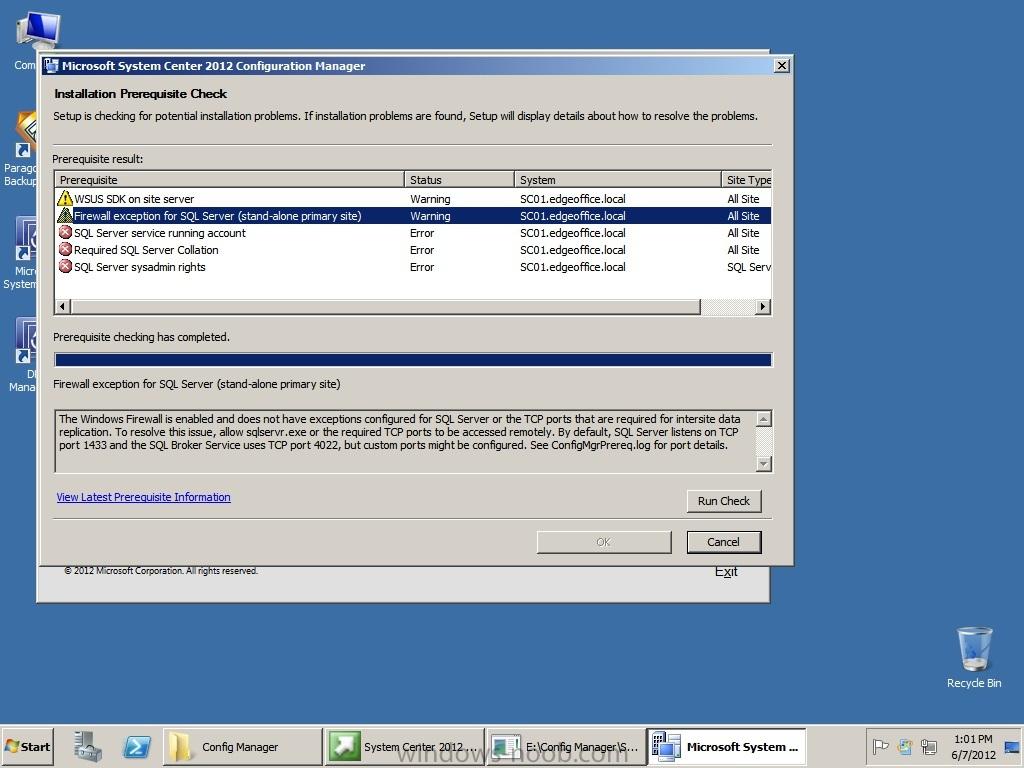Sort by the Prerequisite column header
The height and width of the screenshot is (768, 1024).
[230, 180]
